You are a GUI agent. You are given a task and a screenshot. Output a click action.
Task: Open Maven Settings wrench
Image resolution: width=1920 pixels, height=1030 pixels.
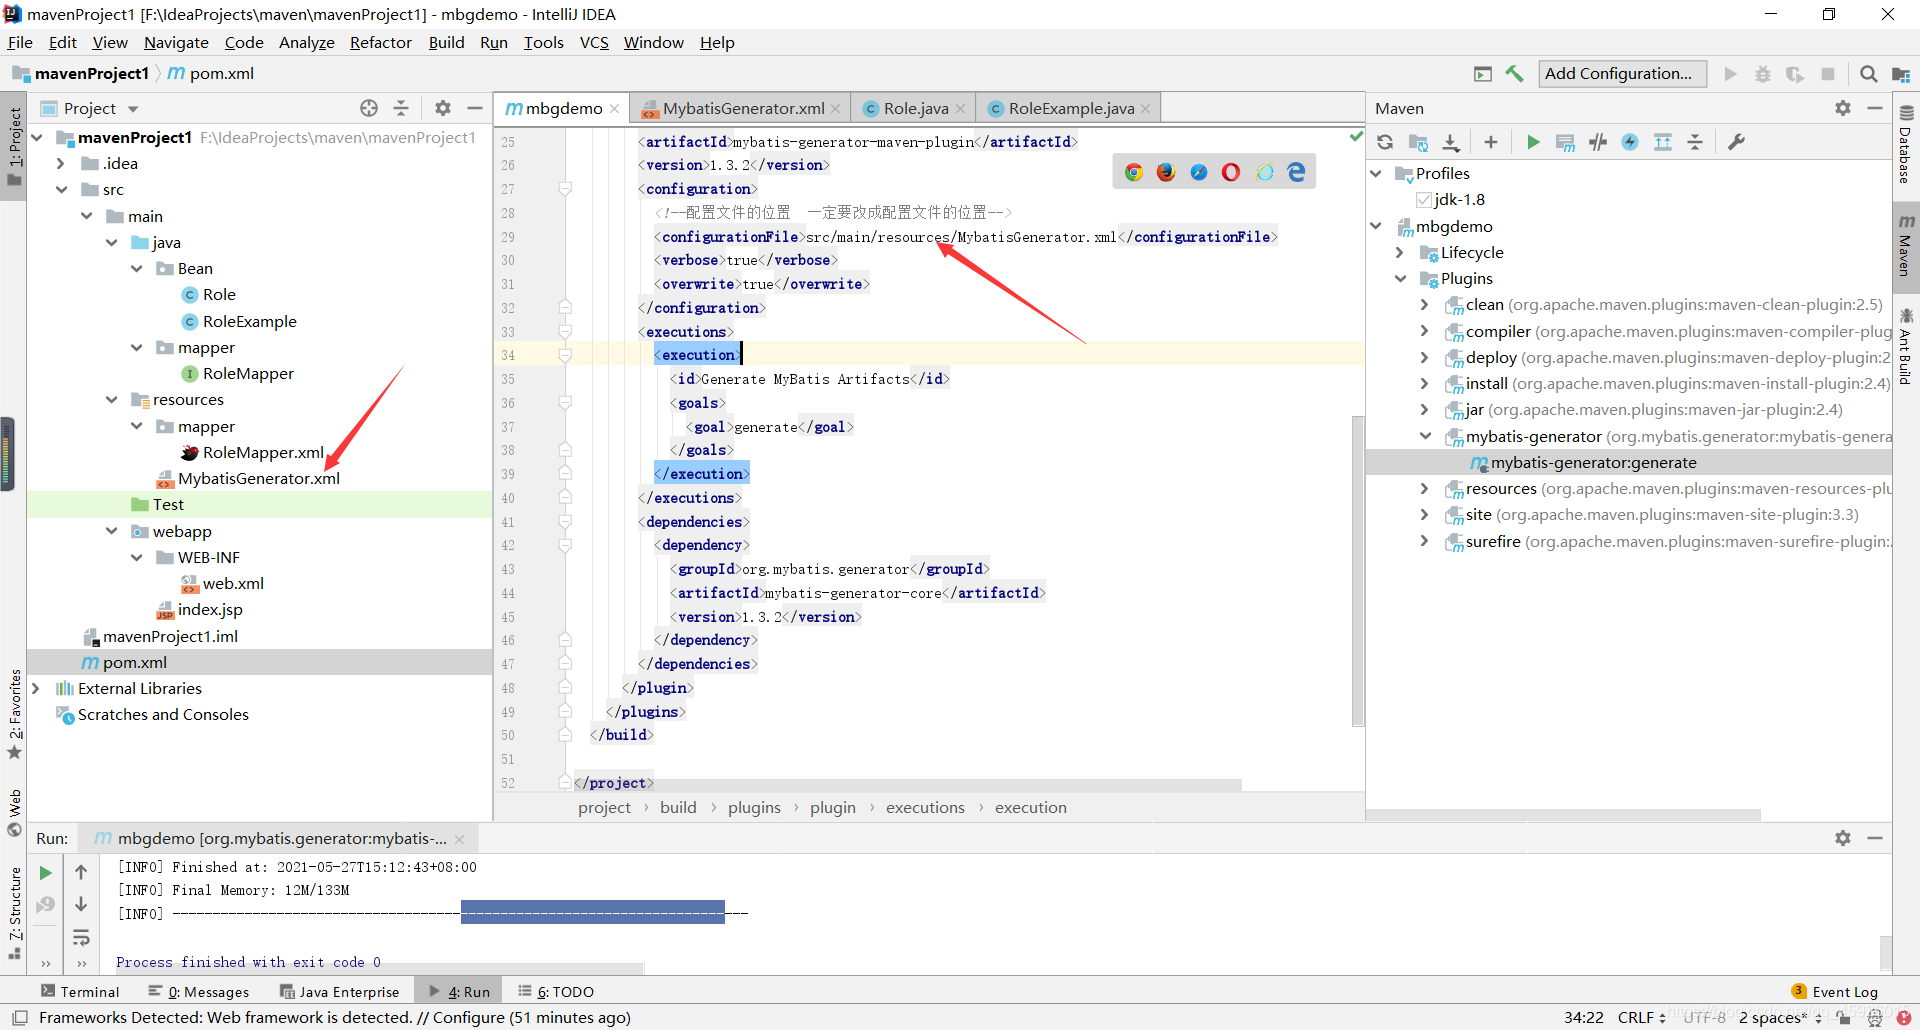1736,142
